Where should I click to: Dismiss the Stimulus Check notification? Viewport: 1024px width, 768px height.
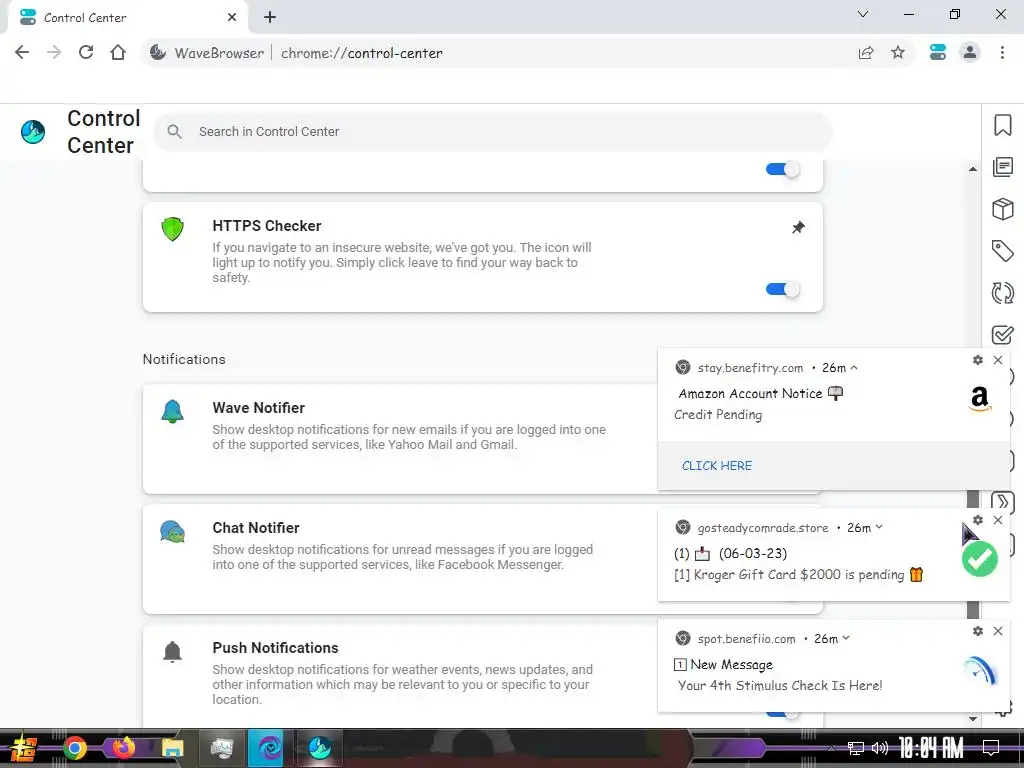coord(998,631)
